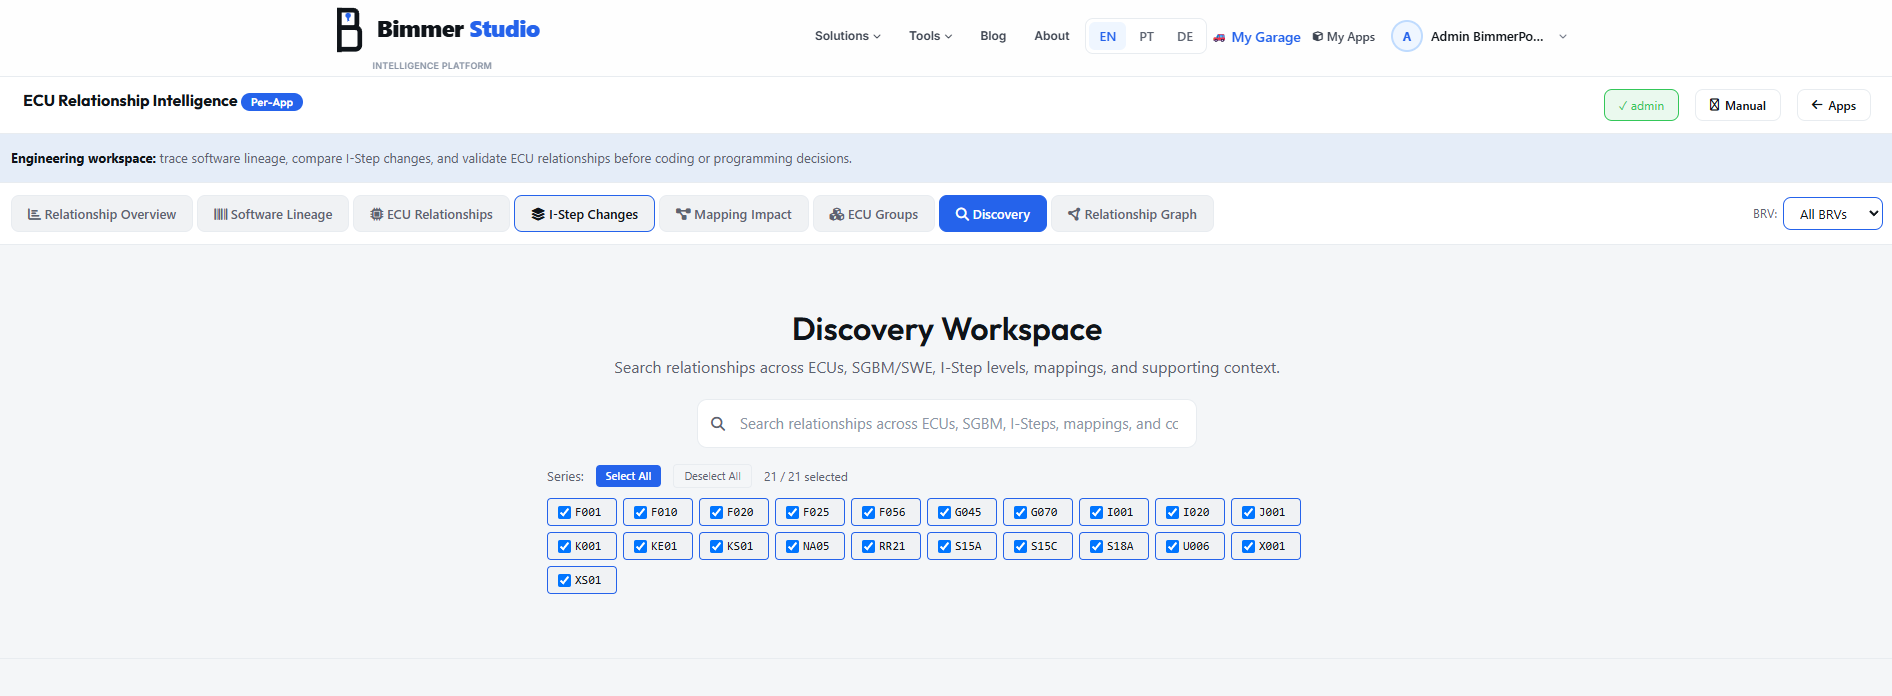The width and height of the screenshot is (1892, 696).
Task: Toggle the S18A series checkbox
Action: pos(1096,546)
